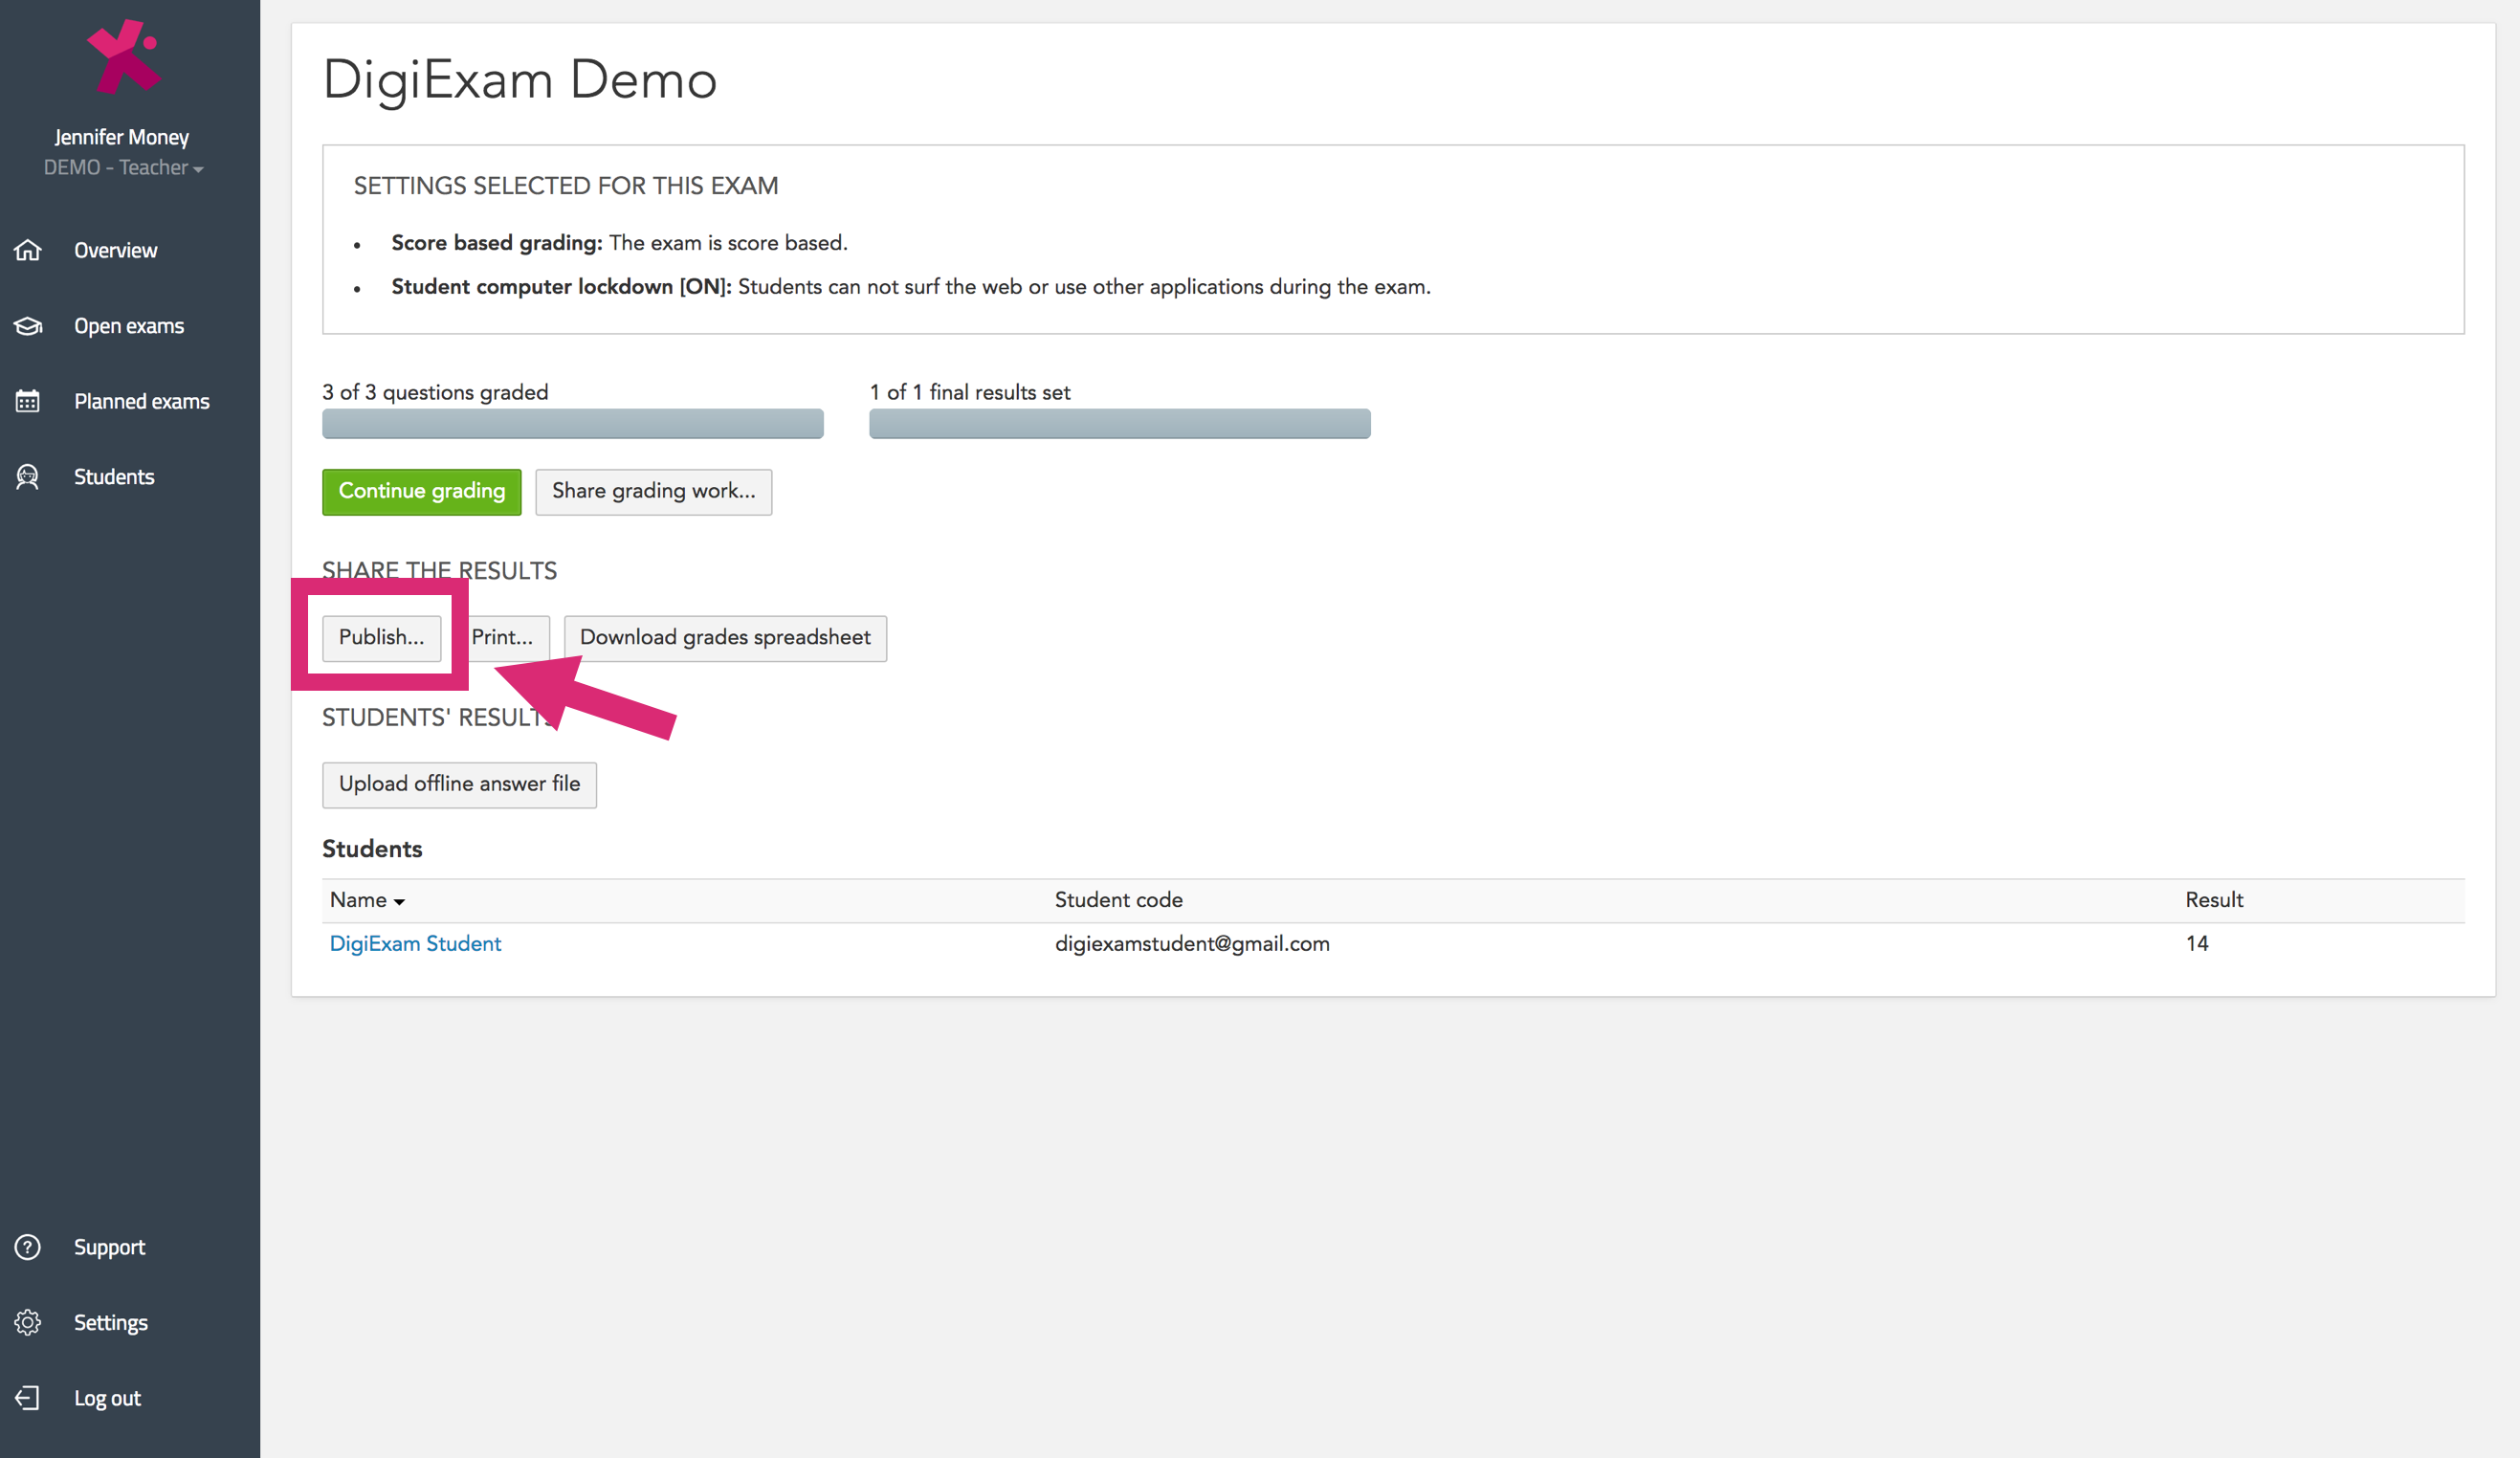This screenshot has width=2520, height=1458.
Task: Click the '3 of 3 questions graded' label
Action: coord(435,392)
